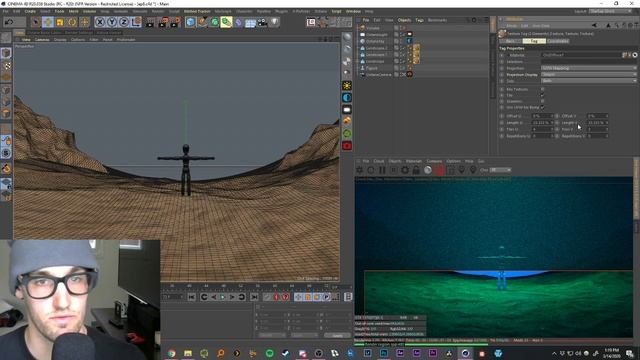Viewport: 640px width, 360px height.
Task: Open the Mesh menu
Action: (x=74, y=11)
